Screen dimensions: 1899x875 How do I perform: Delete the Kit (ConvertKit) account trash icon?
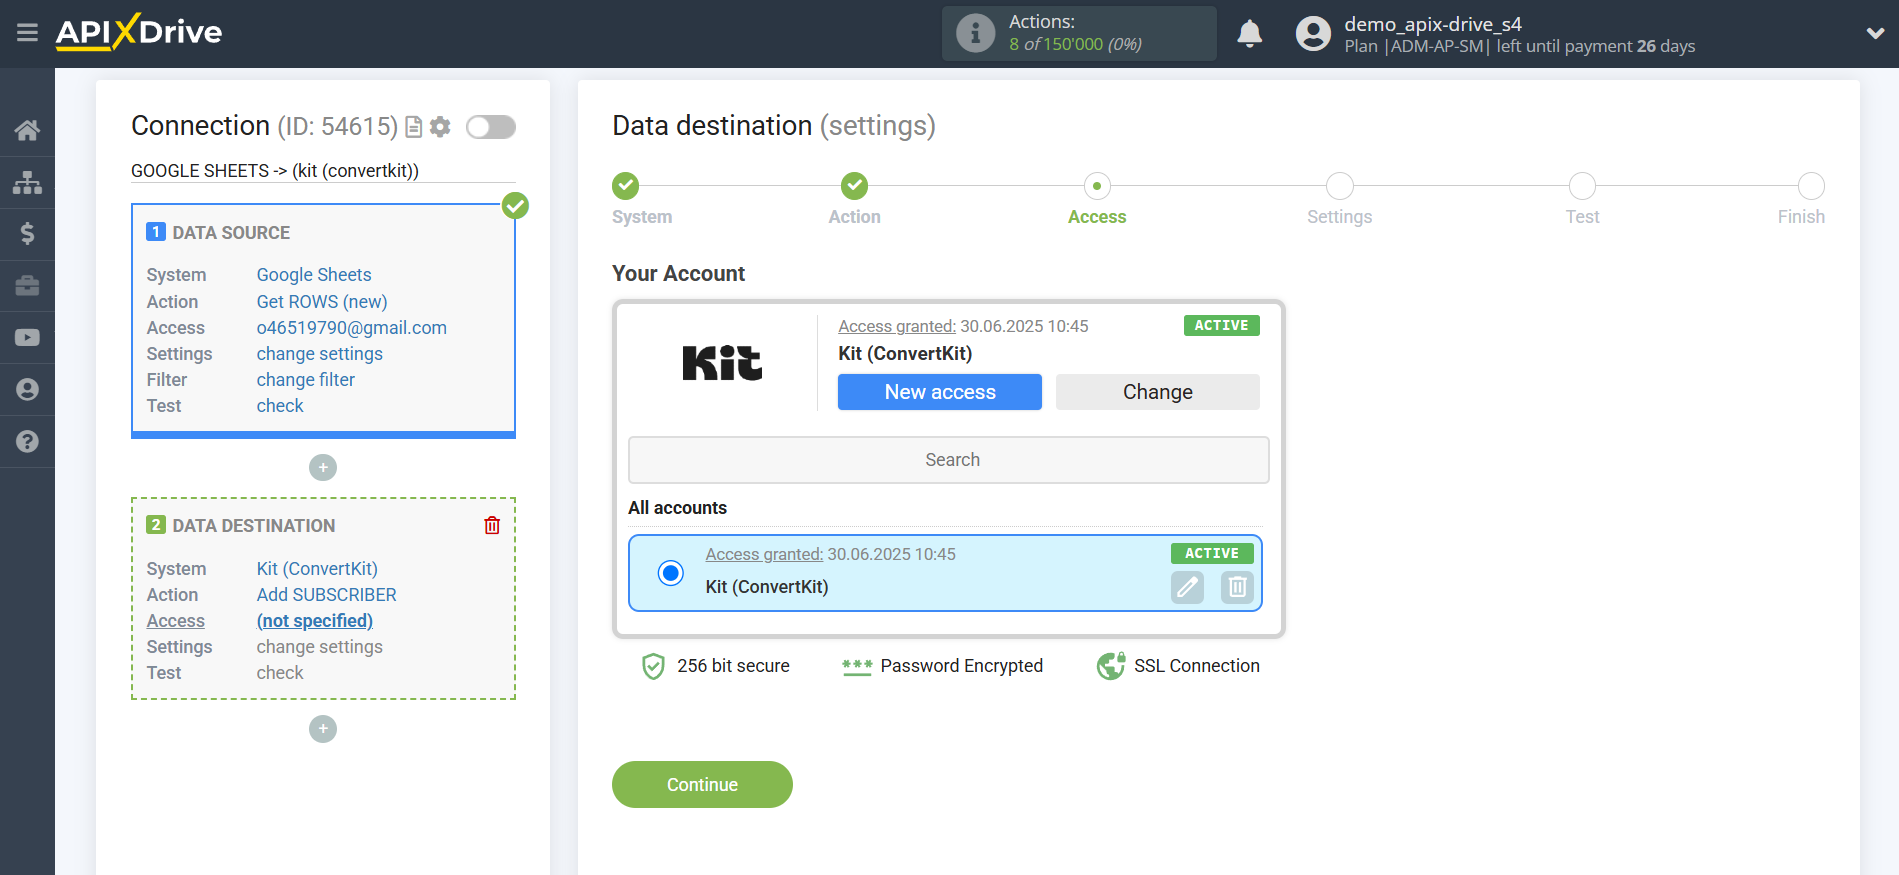(1237, 587)
